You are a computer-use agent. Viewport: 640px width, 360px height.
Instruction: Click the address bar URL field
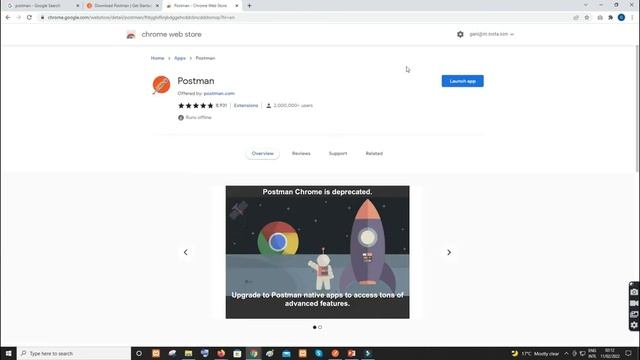pyautogui.click(x=306, y=18)
